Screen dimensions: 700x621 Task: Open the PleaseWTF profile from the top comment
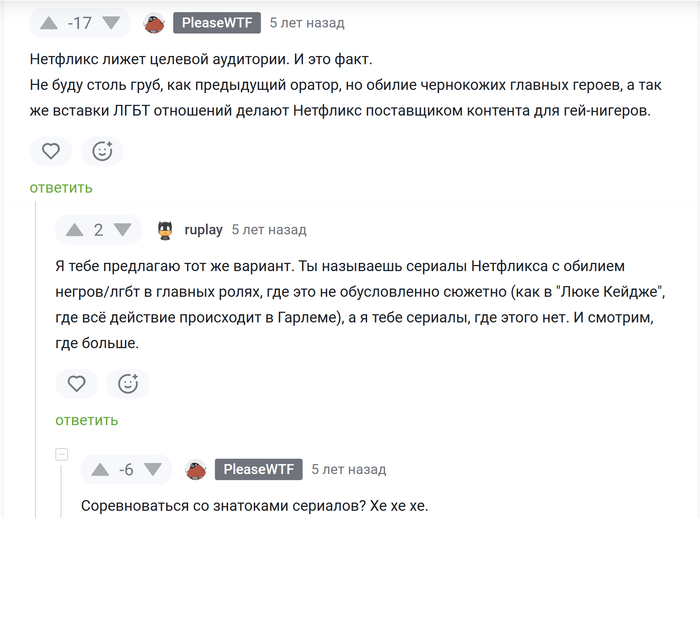(217, 23)
